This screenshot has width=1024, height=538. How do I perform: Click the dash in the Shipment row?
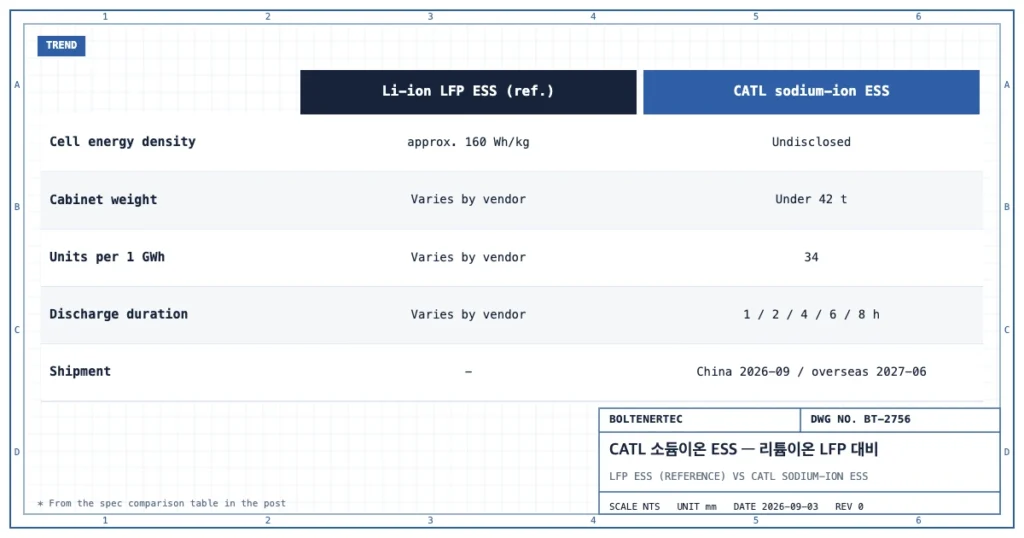(x=468, y=372)
